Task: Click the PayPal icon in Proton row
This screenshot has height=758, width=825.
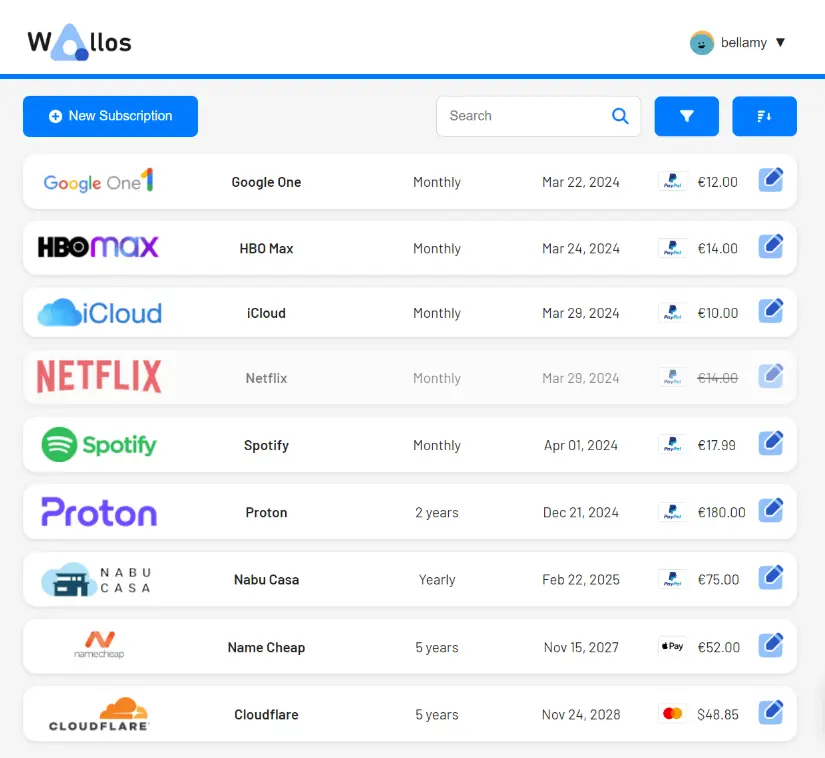Action: (672, 512)
